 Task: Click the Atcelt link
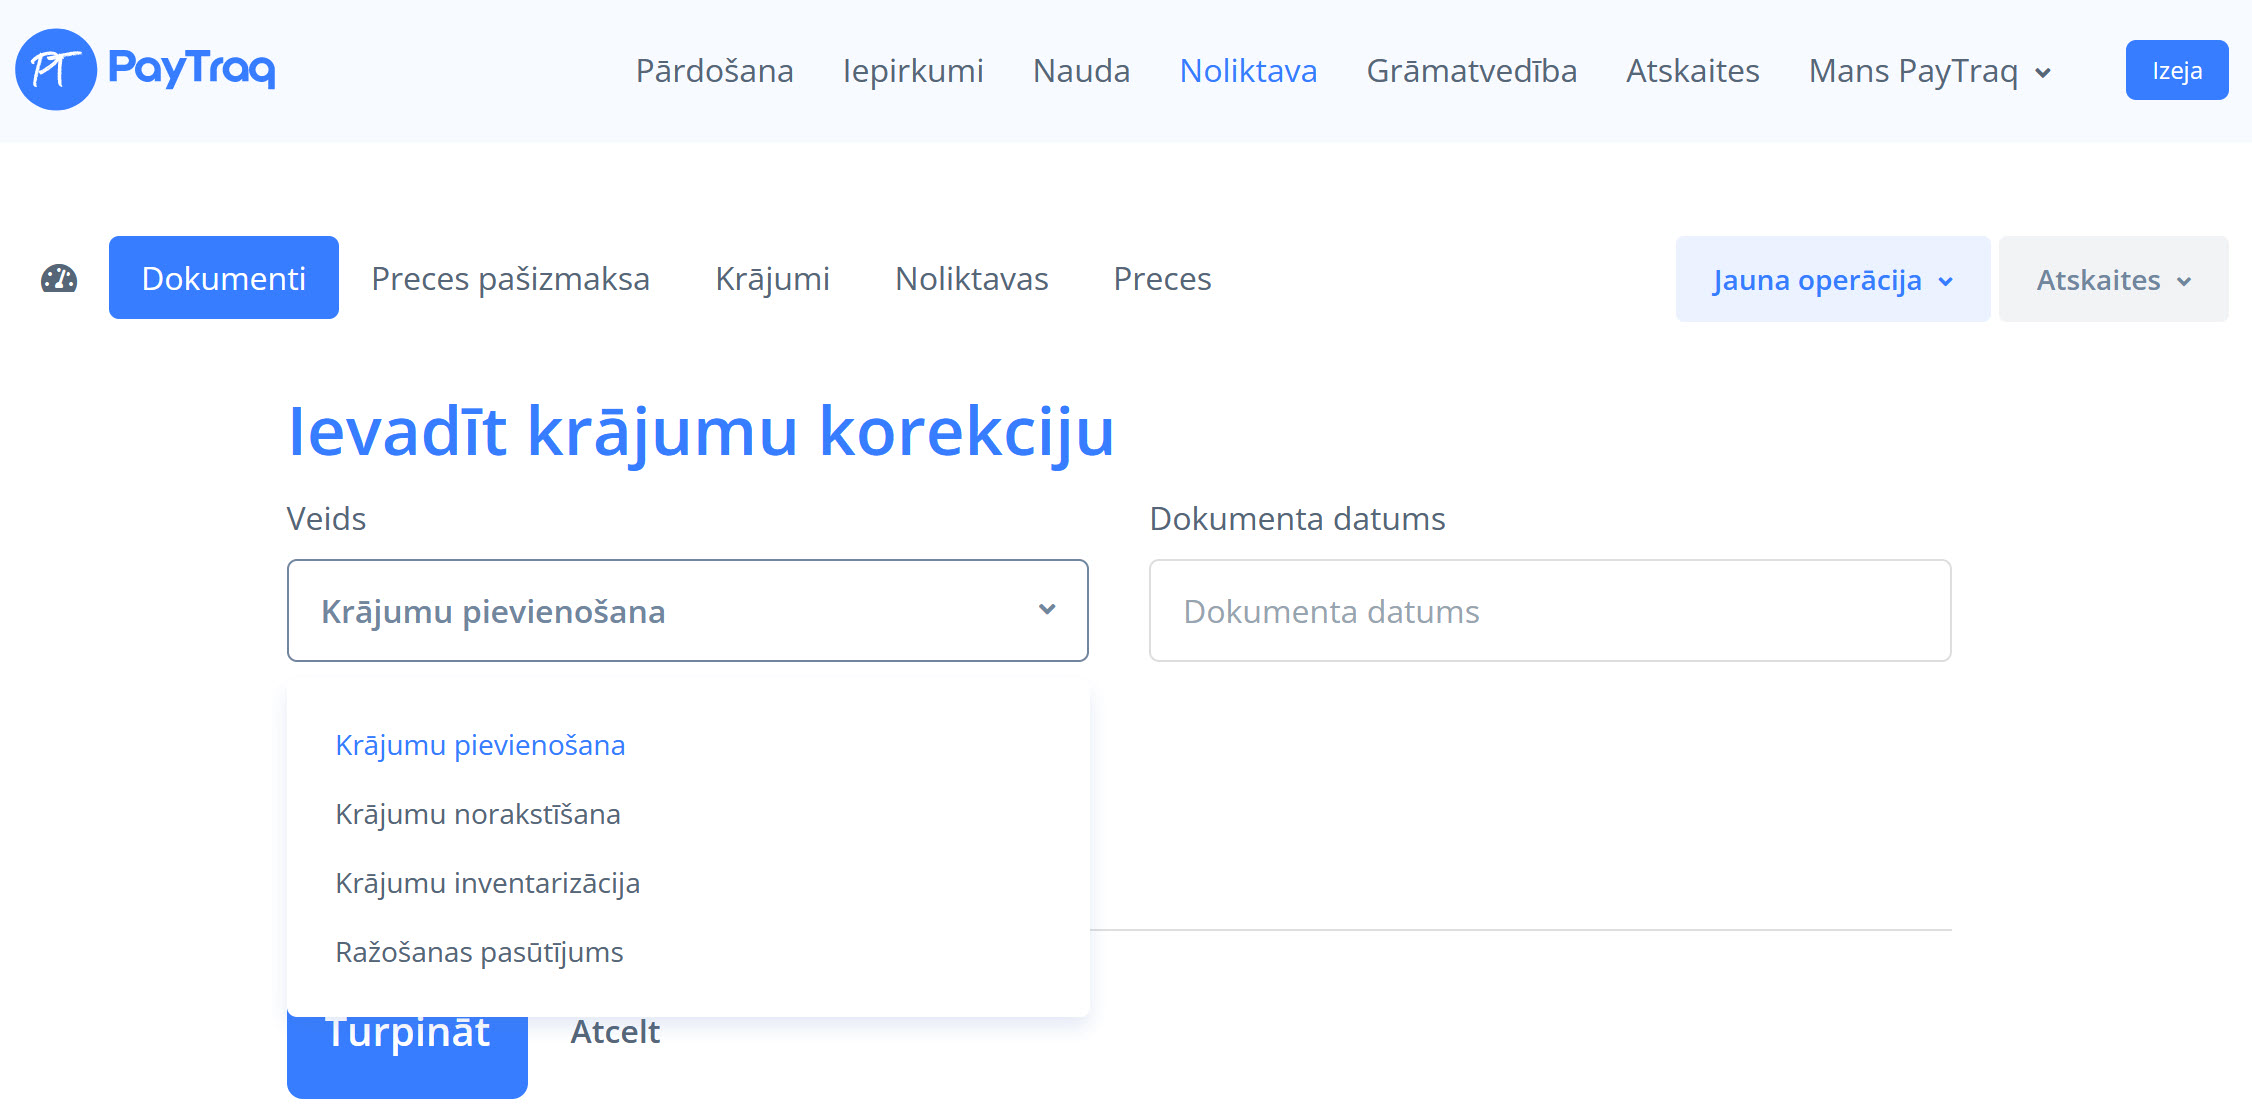click(x=615, y=1032)
